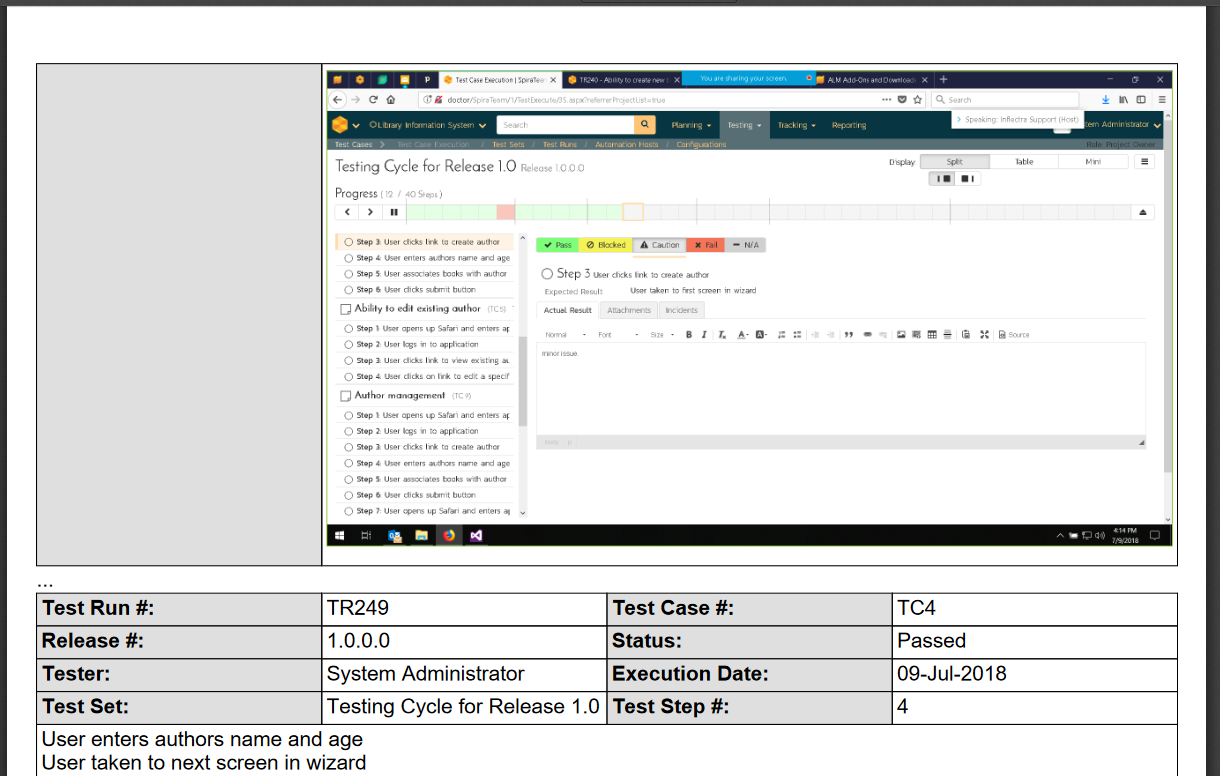Mark the step as Fail

pos(706,245)
